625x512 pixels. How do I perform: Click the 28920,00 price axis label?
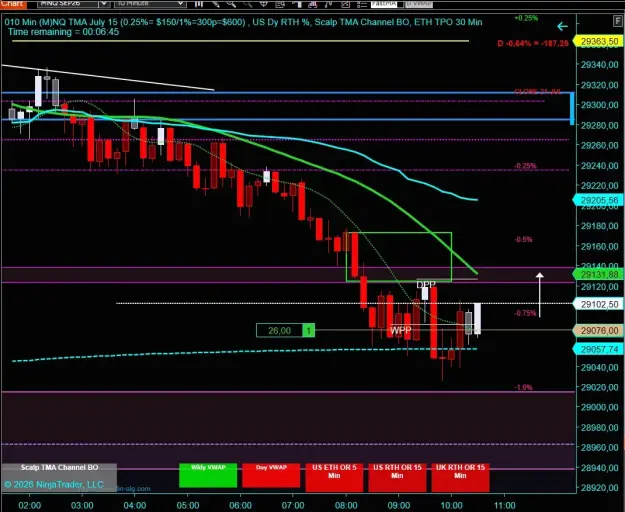pyautogui.click(x=599, y=488)
